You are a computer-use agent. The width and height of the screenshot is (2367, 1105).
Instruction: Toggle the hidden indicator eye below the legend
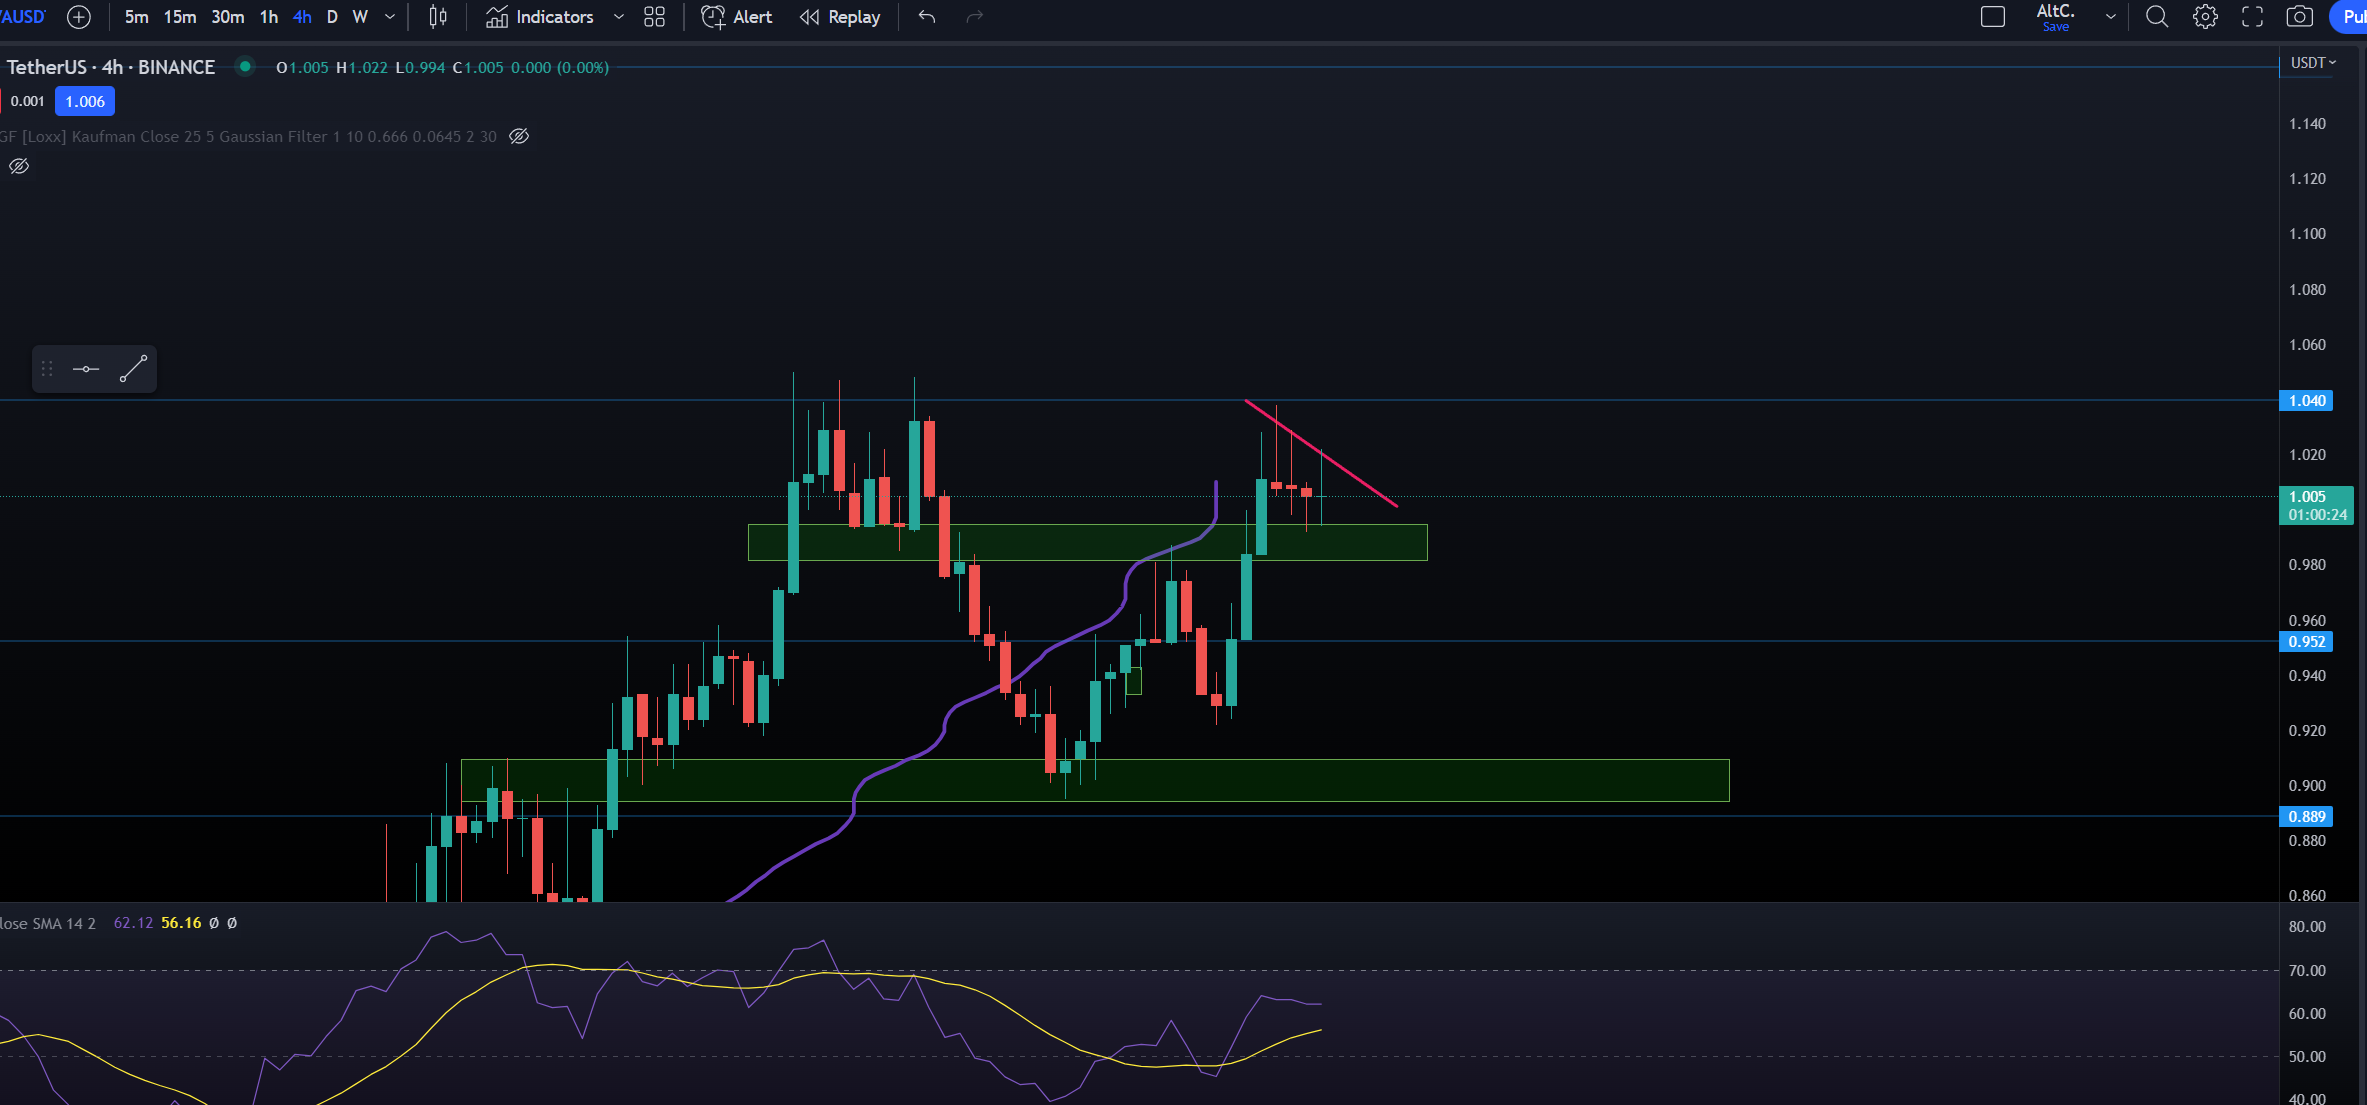(19, 166)
